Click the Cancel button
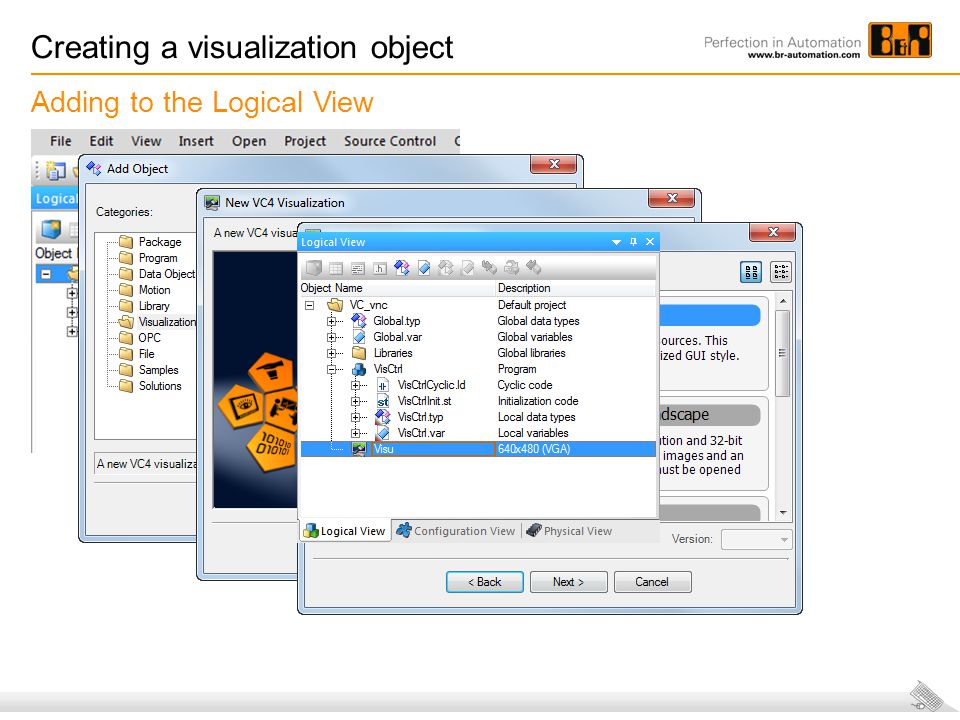This screenshot has width=960, height=720. point(651,582)
